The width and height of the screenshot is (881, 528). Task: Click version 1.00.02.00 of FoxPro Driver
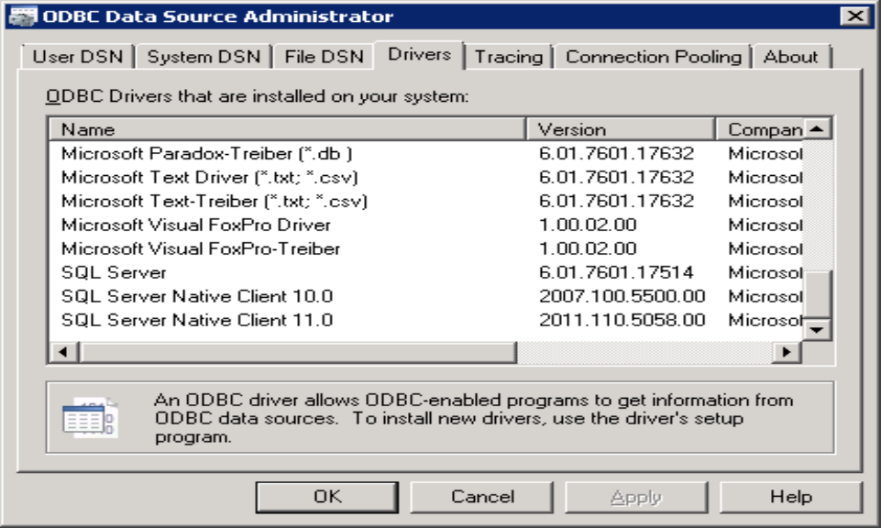tap(588, 225)
